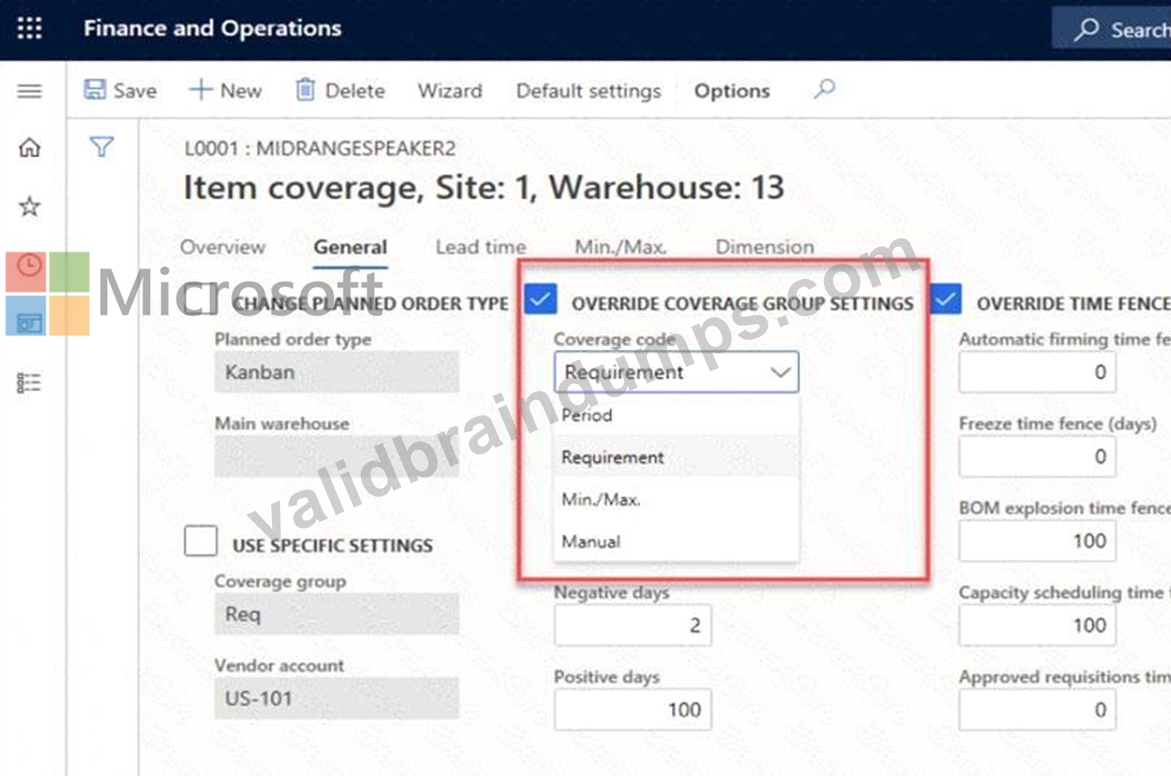The image size is (1171, 776).
Task: Click L0001 : MIDRANGESPEAKER2 record caption
Action: [320, 148]
